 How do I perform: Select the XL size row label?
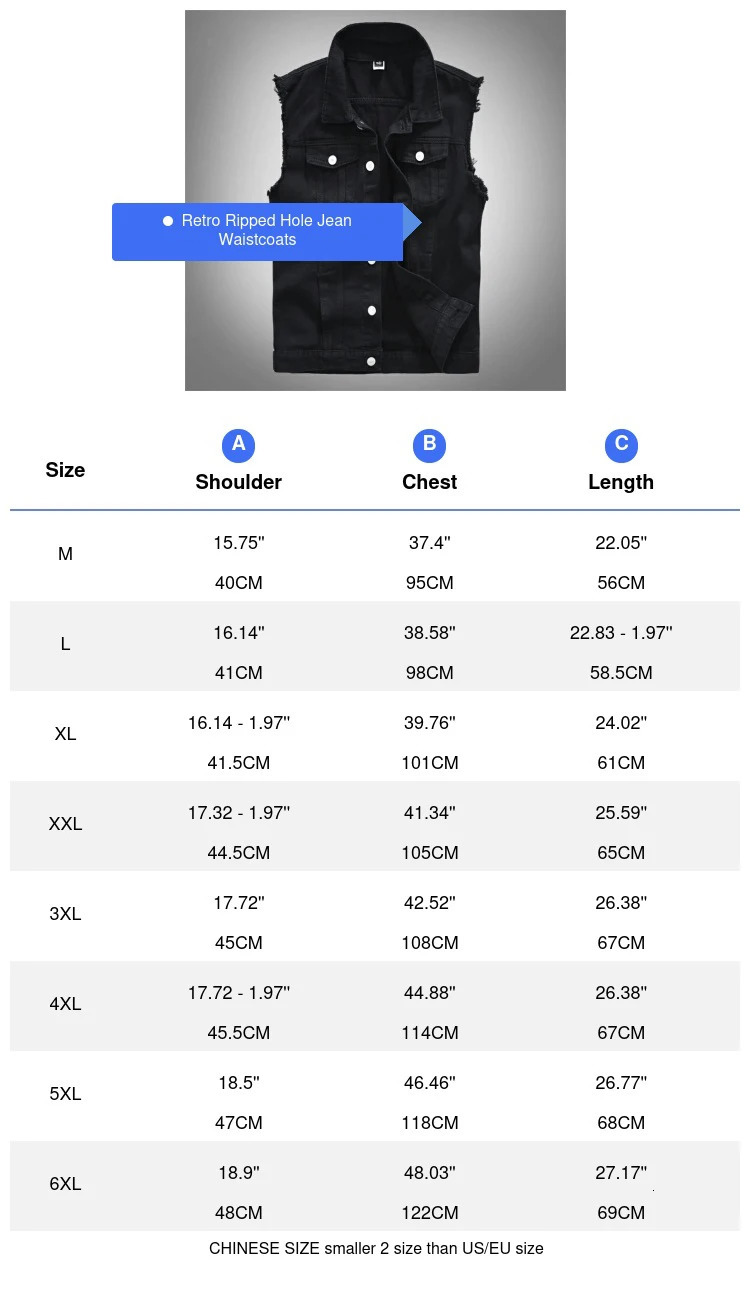[65, 734]
